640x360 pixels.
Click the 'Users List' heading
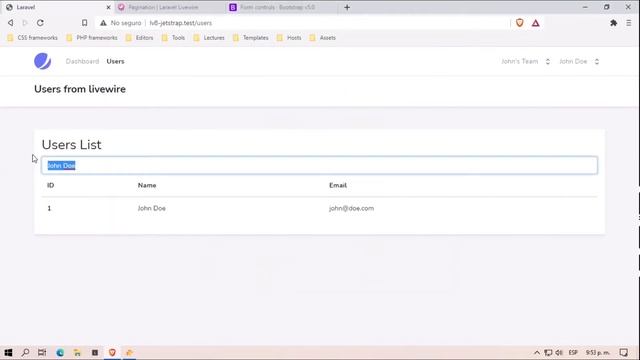(71, 144)
